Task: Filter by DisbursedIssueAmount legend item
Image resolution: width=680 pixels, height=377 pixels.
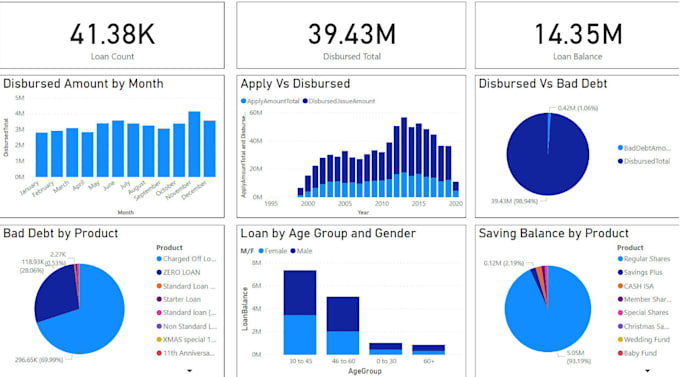Action: click(339, 101)
